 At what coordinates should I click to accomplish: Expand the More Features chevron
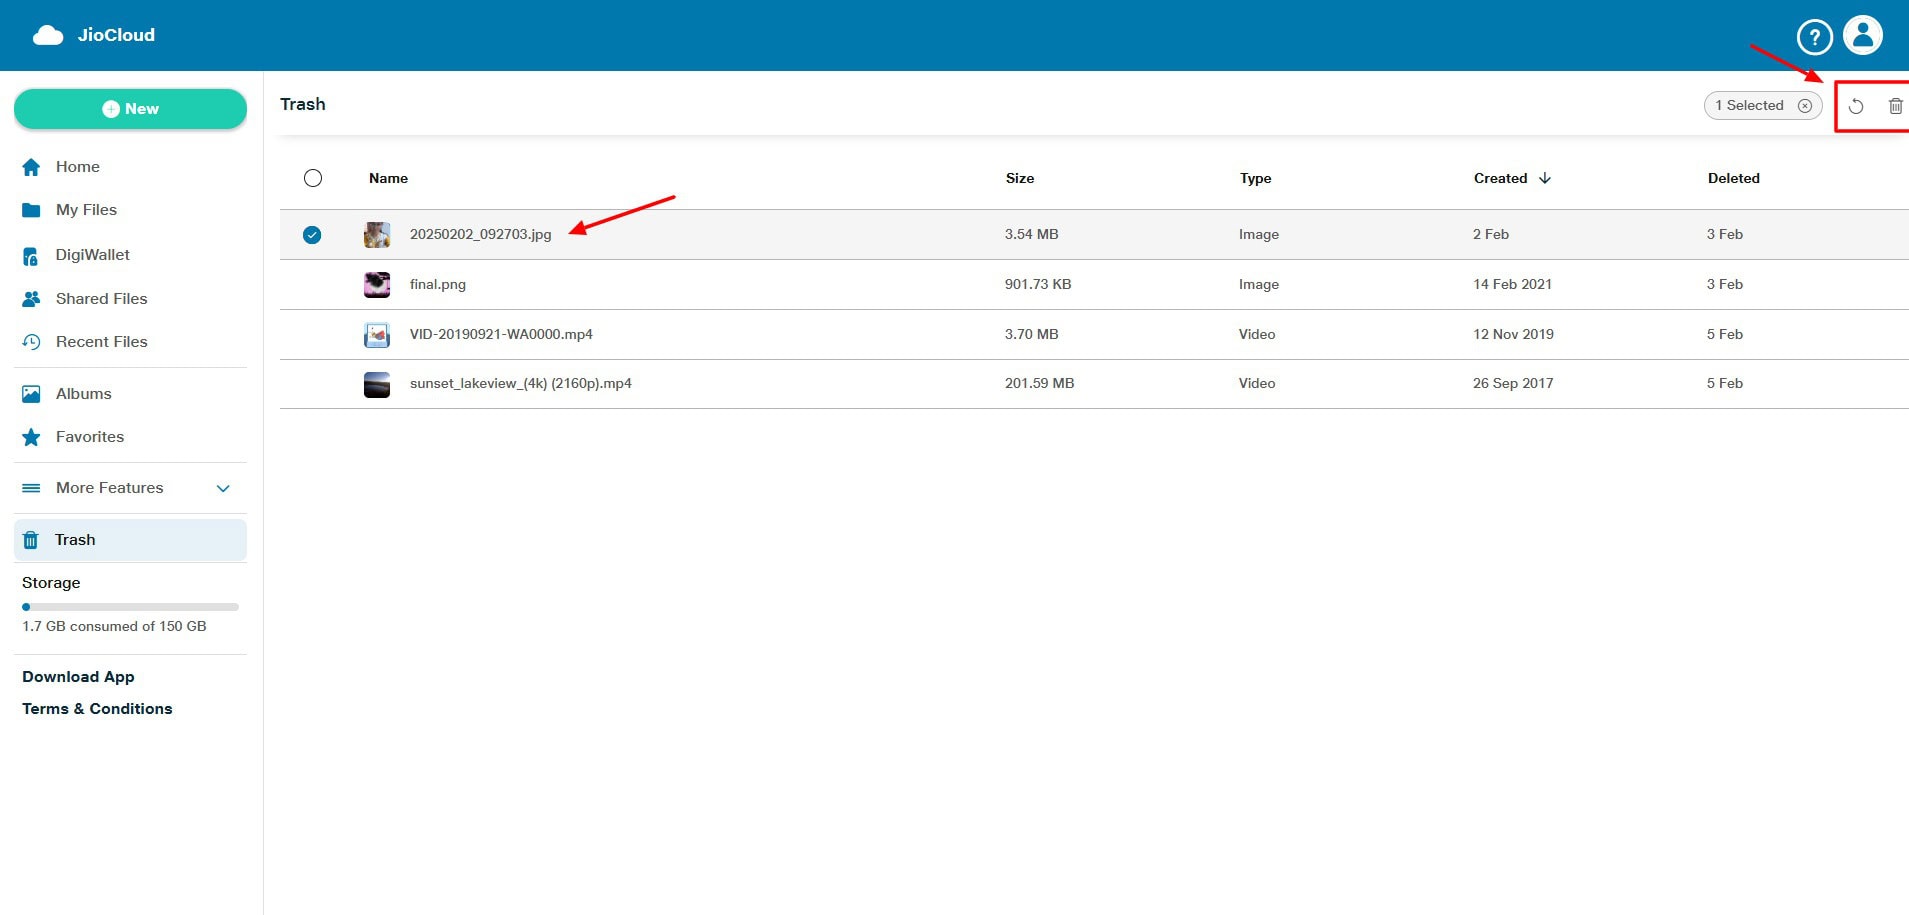[x=223, y=488]
